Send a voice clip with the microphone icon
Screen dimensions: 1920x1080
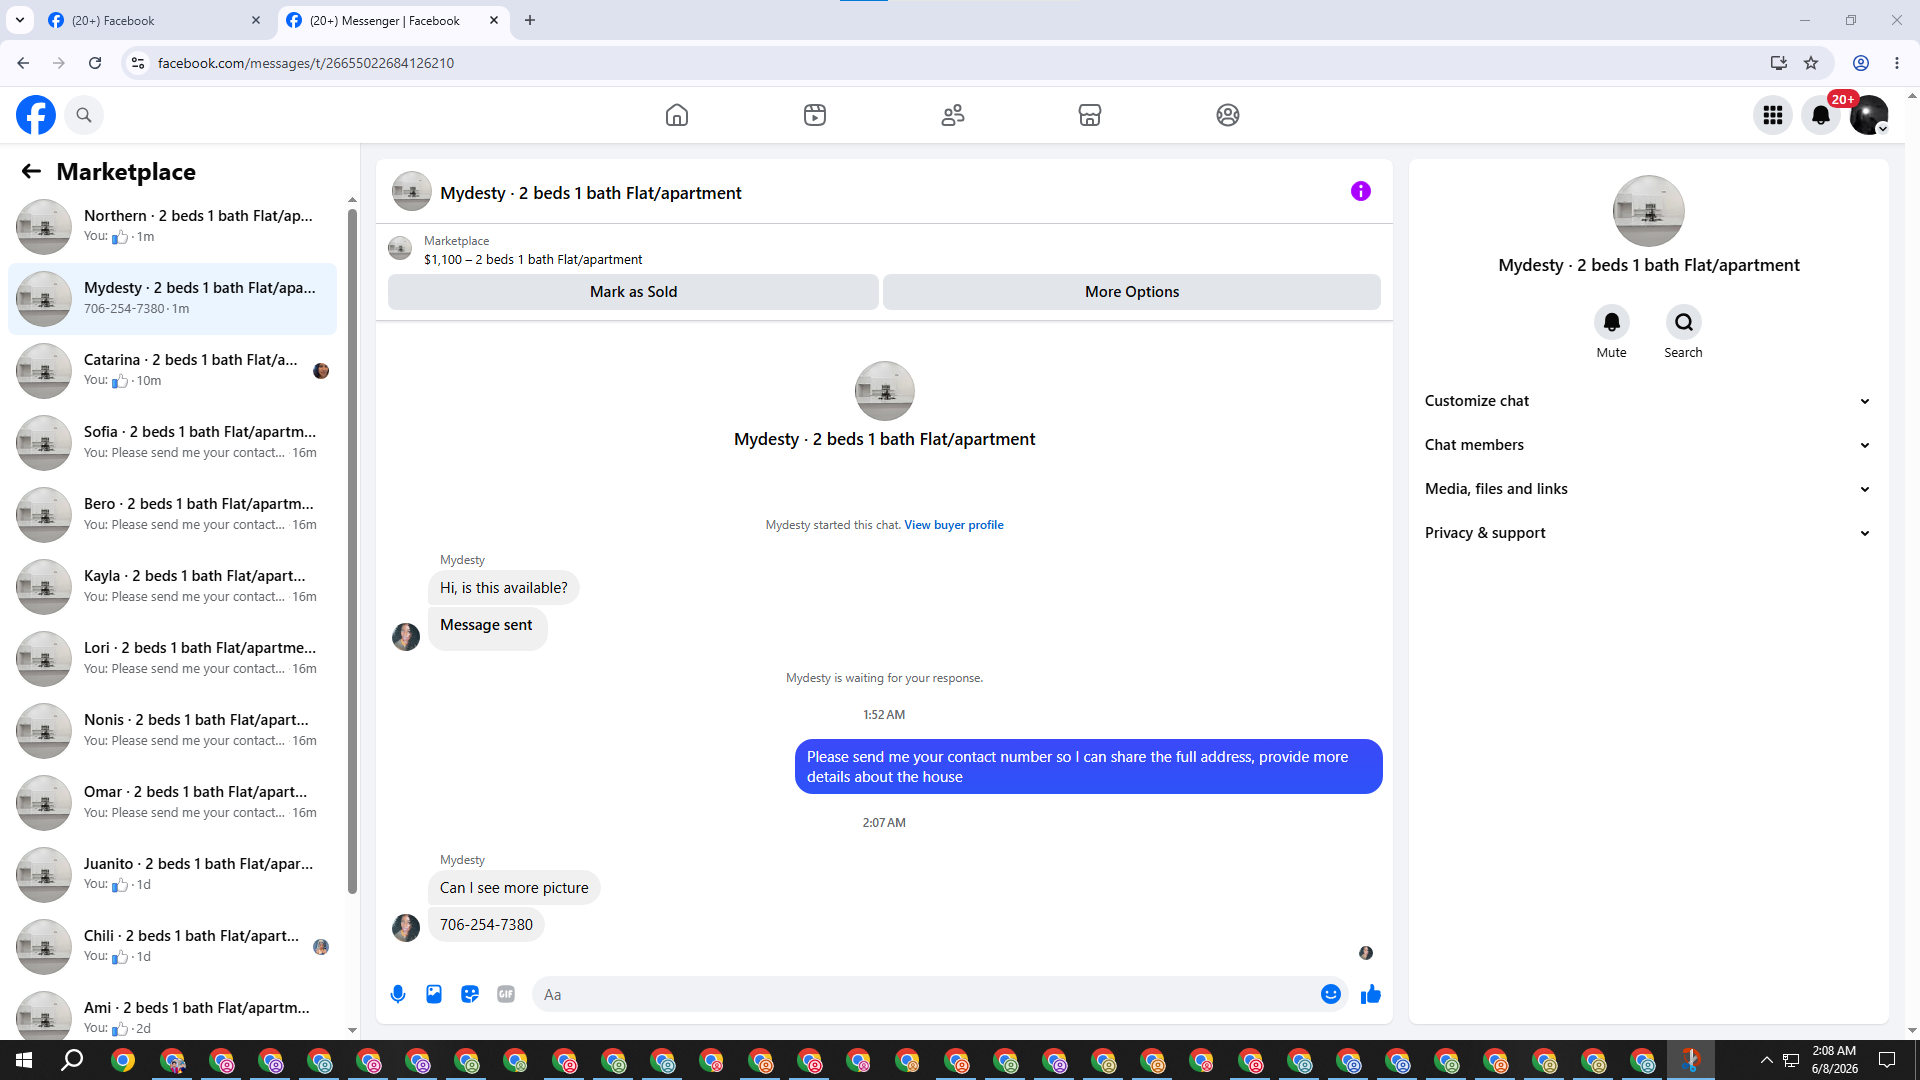pos(398,994)
